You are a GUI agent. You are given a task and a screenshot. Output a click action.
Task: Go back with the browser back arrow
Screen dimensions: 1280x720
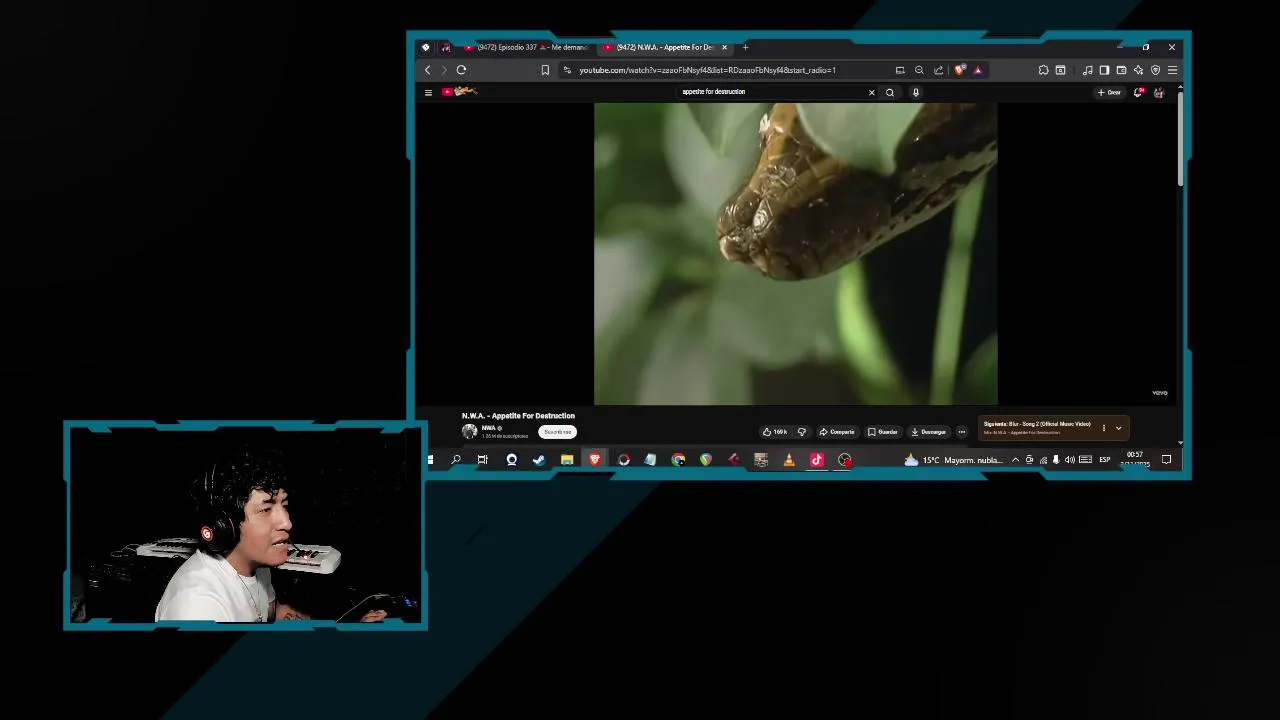click(x=428, y=70)
